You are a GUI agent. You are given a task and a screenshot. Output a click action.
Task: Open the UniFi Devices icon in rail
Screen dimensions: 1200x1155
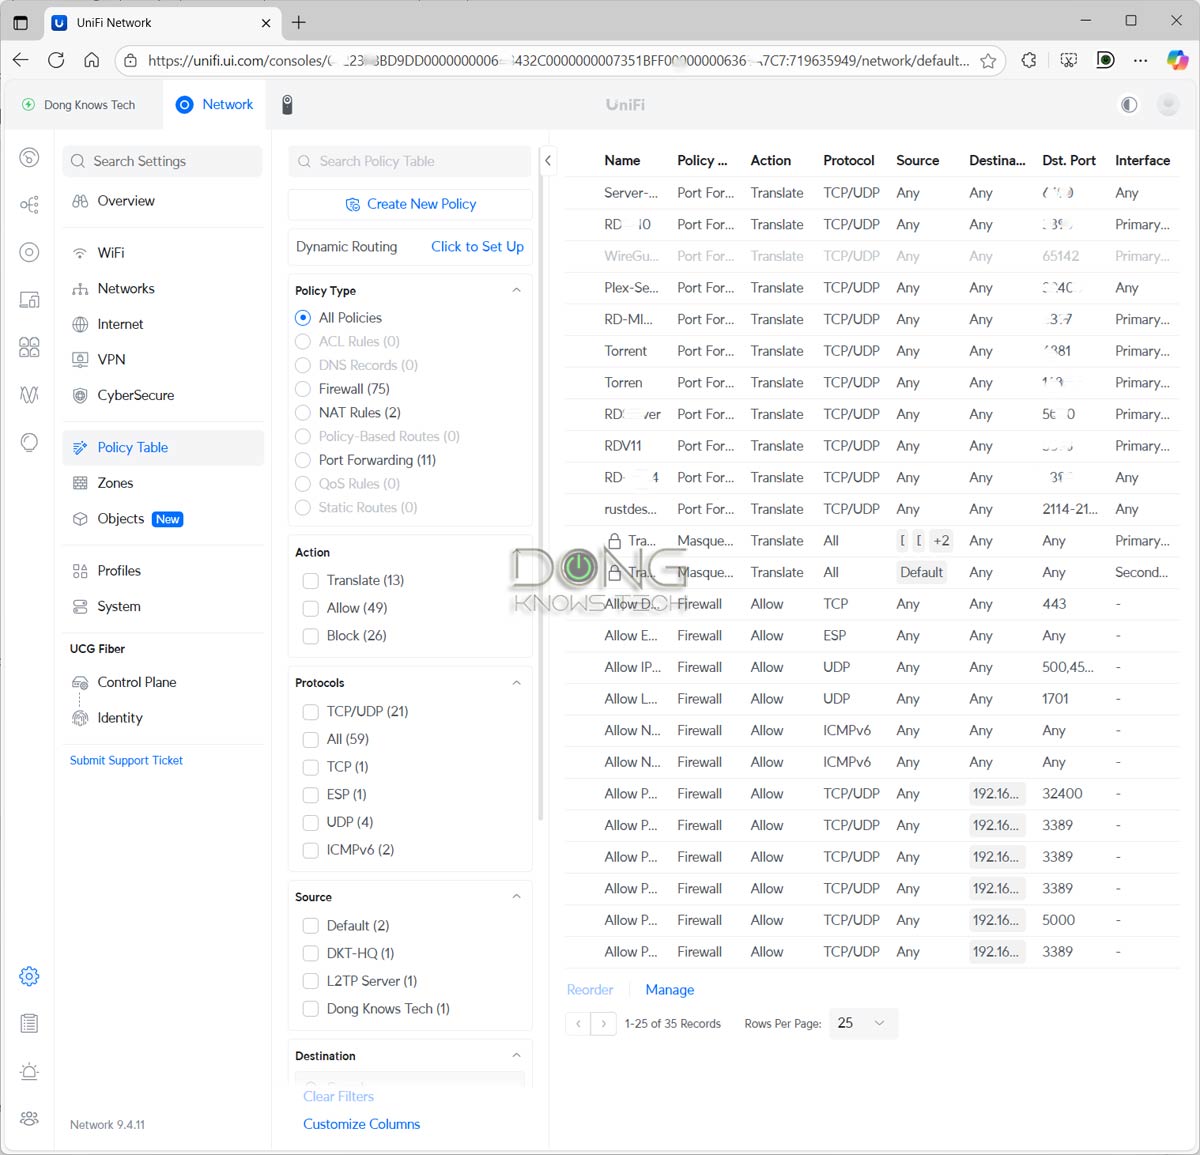[x=29, y=252]
